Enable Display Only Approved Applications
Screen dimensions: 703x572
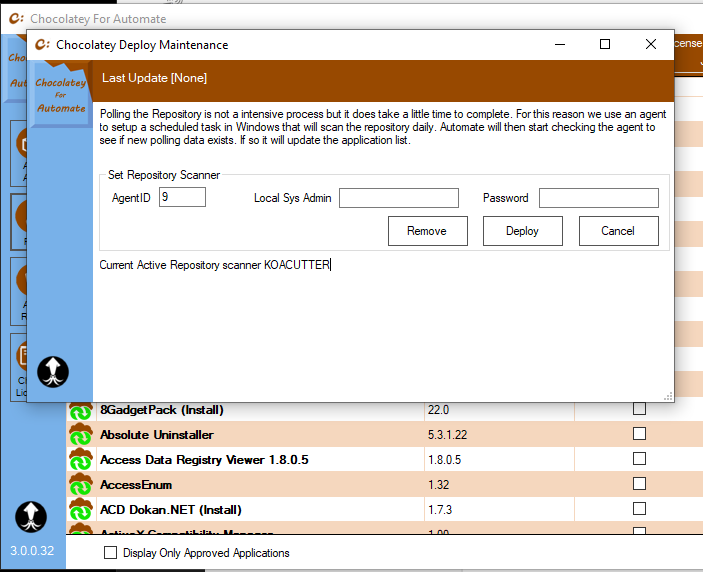point(111,553)
